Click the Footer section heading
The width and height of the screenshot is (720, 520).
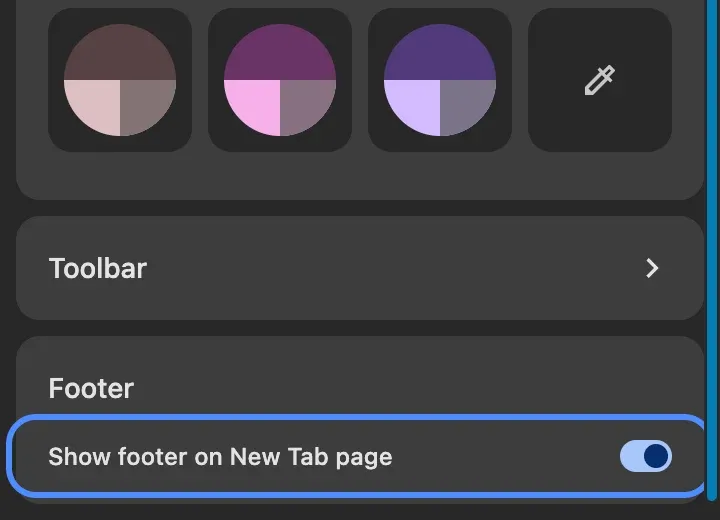(91, 388)
